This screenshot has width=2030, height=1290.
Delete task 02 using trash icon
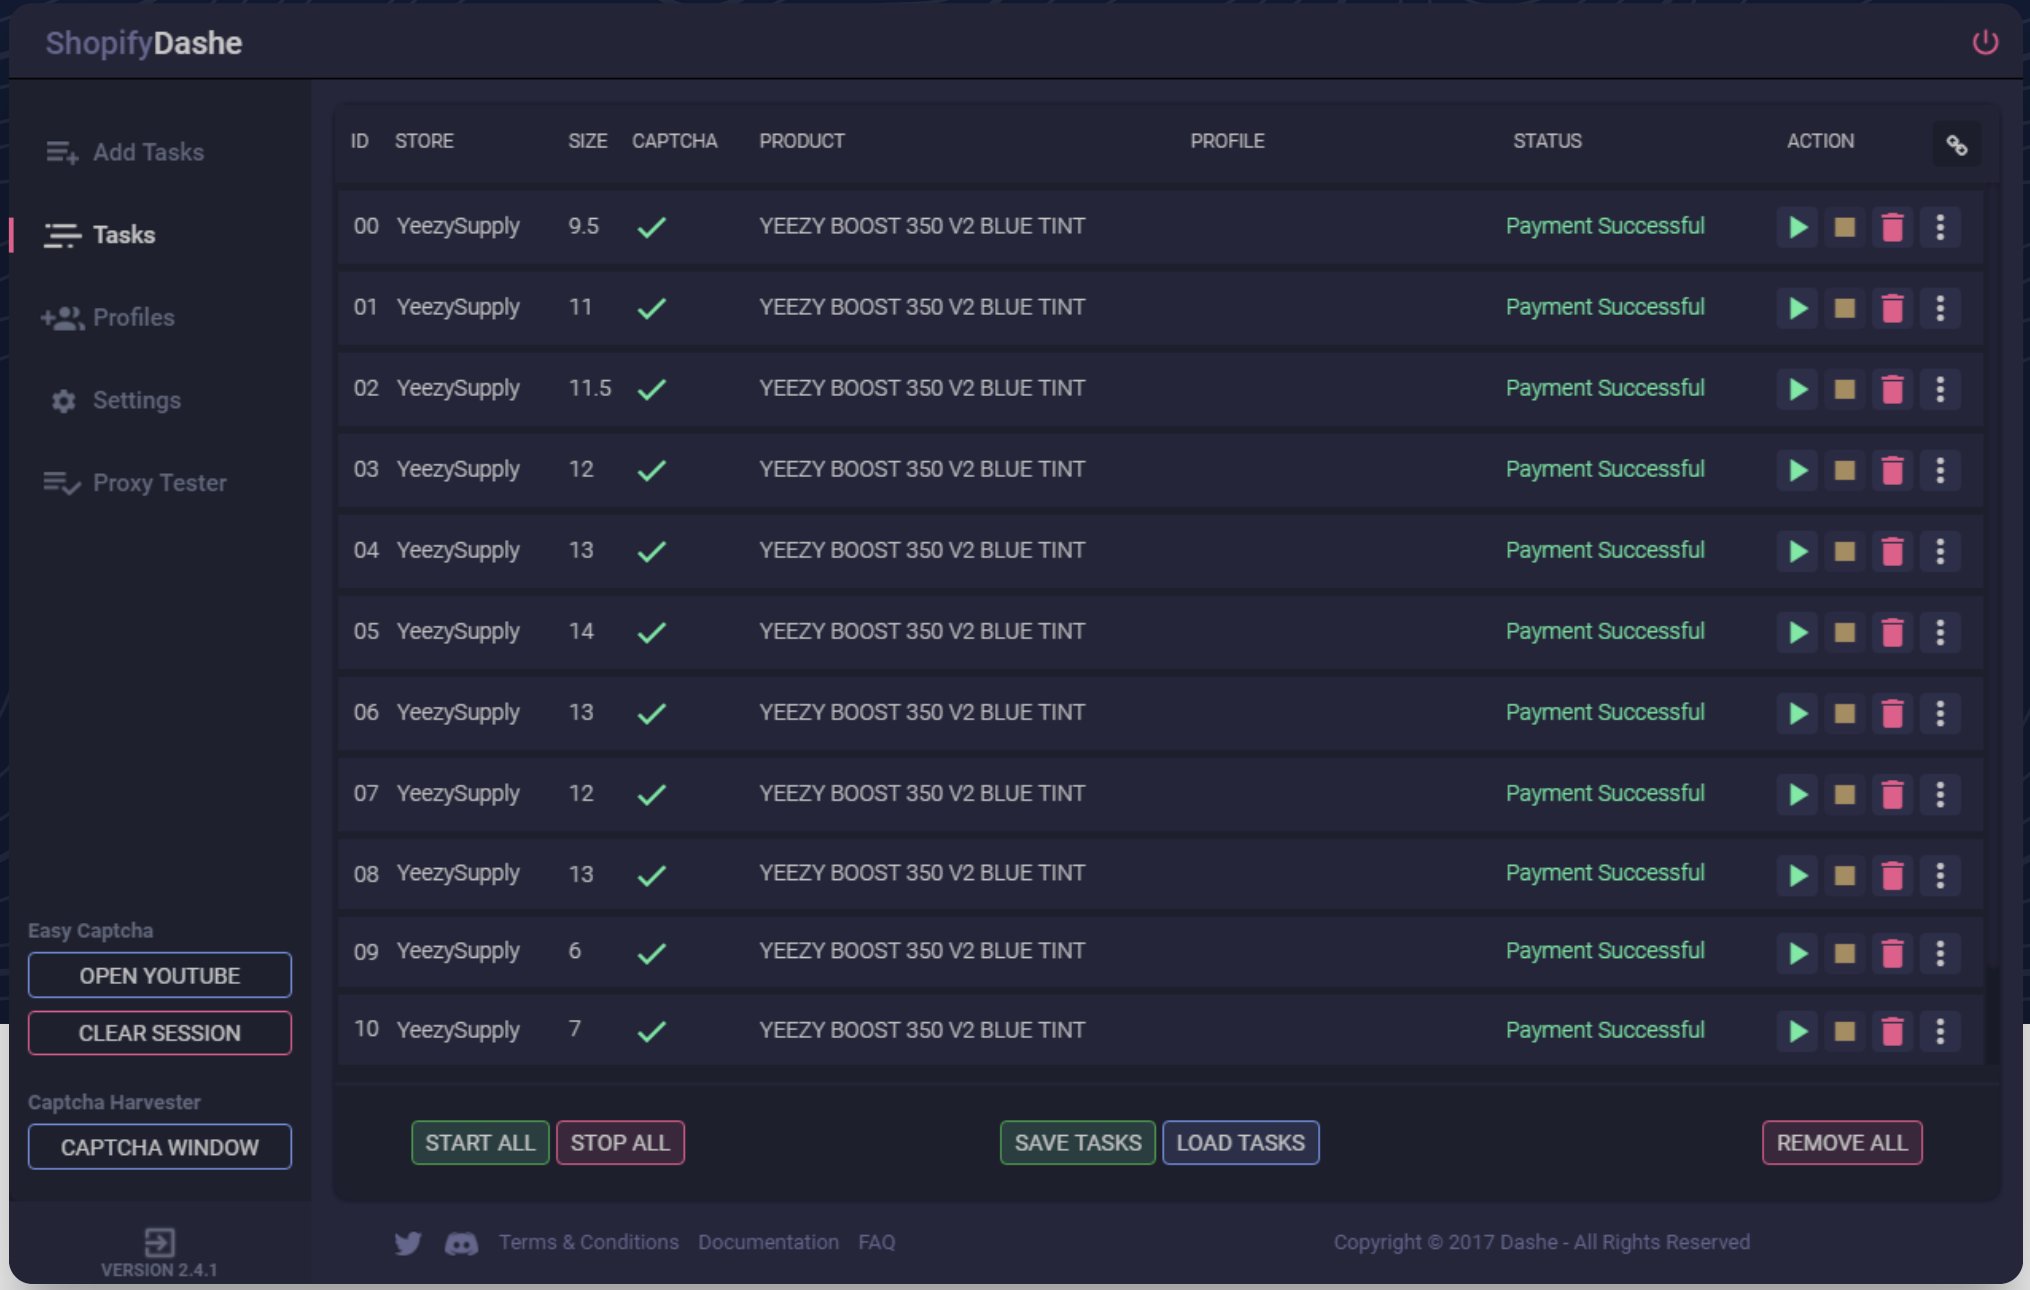(1892, 389)
